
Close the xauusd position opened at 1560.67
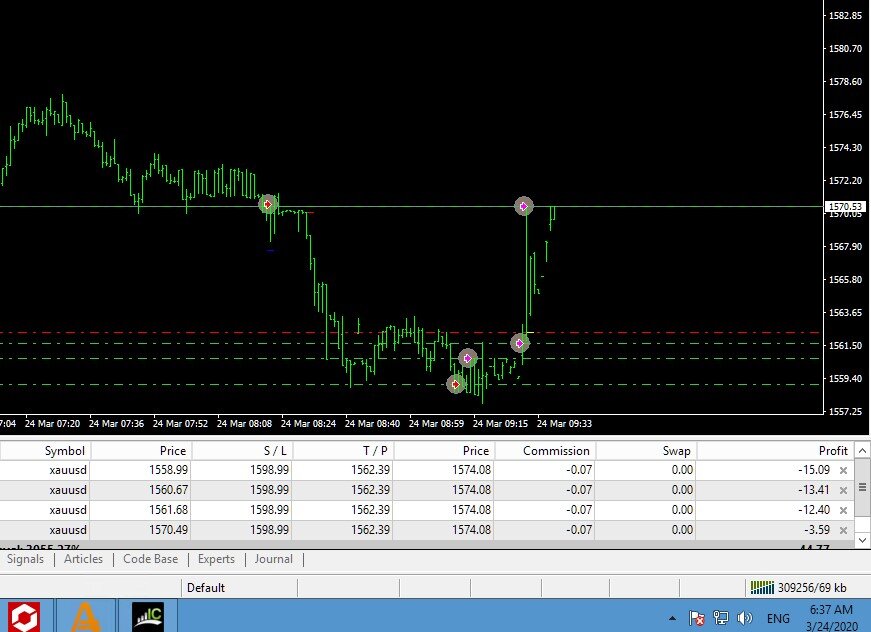[x=843, y=490]
